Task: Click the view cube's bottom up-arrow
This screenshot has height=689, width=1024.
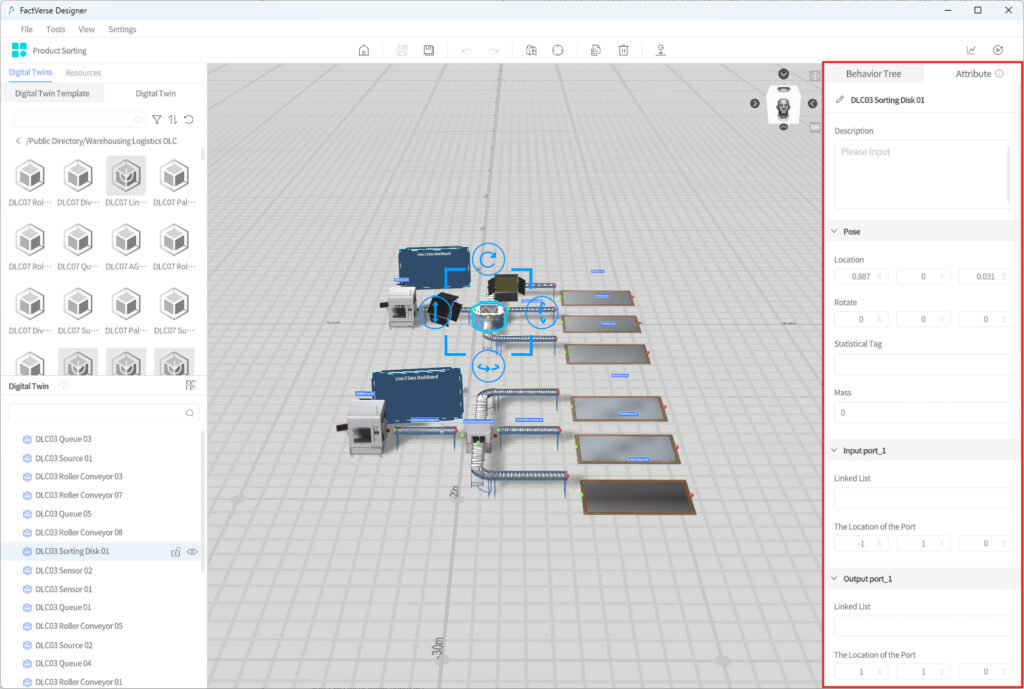Action: coord(784,127)
